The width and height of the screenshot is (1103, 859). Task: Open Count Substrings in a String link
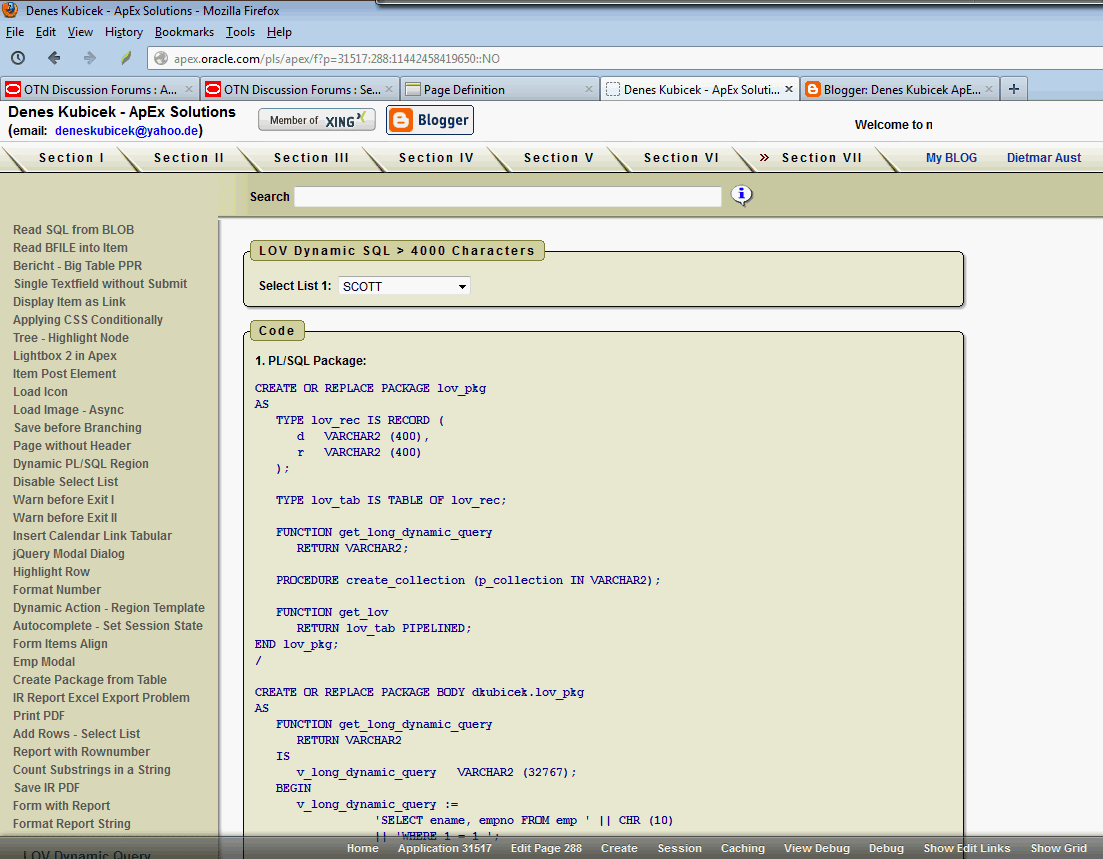point(91,770)
